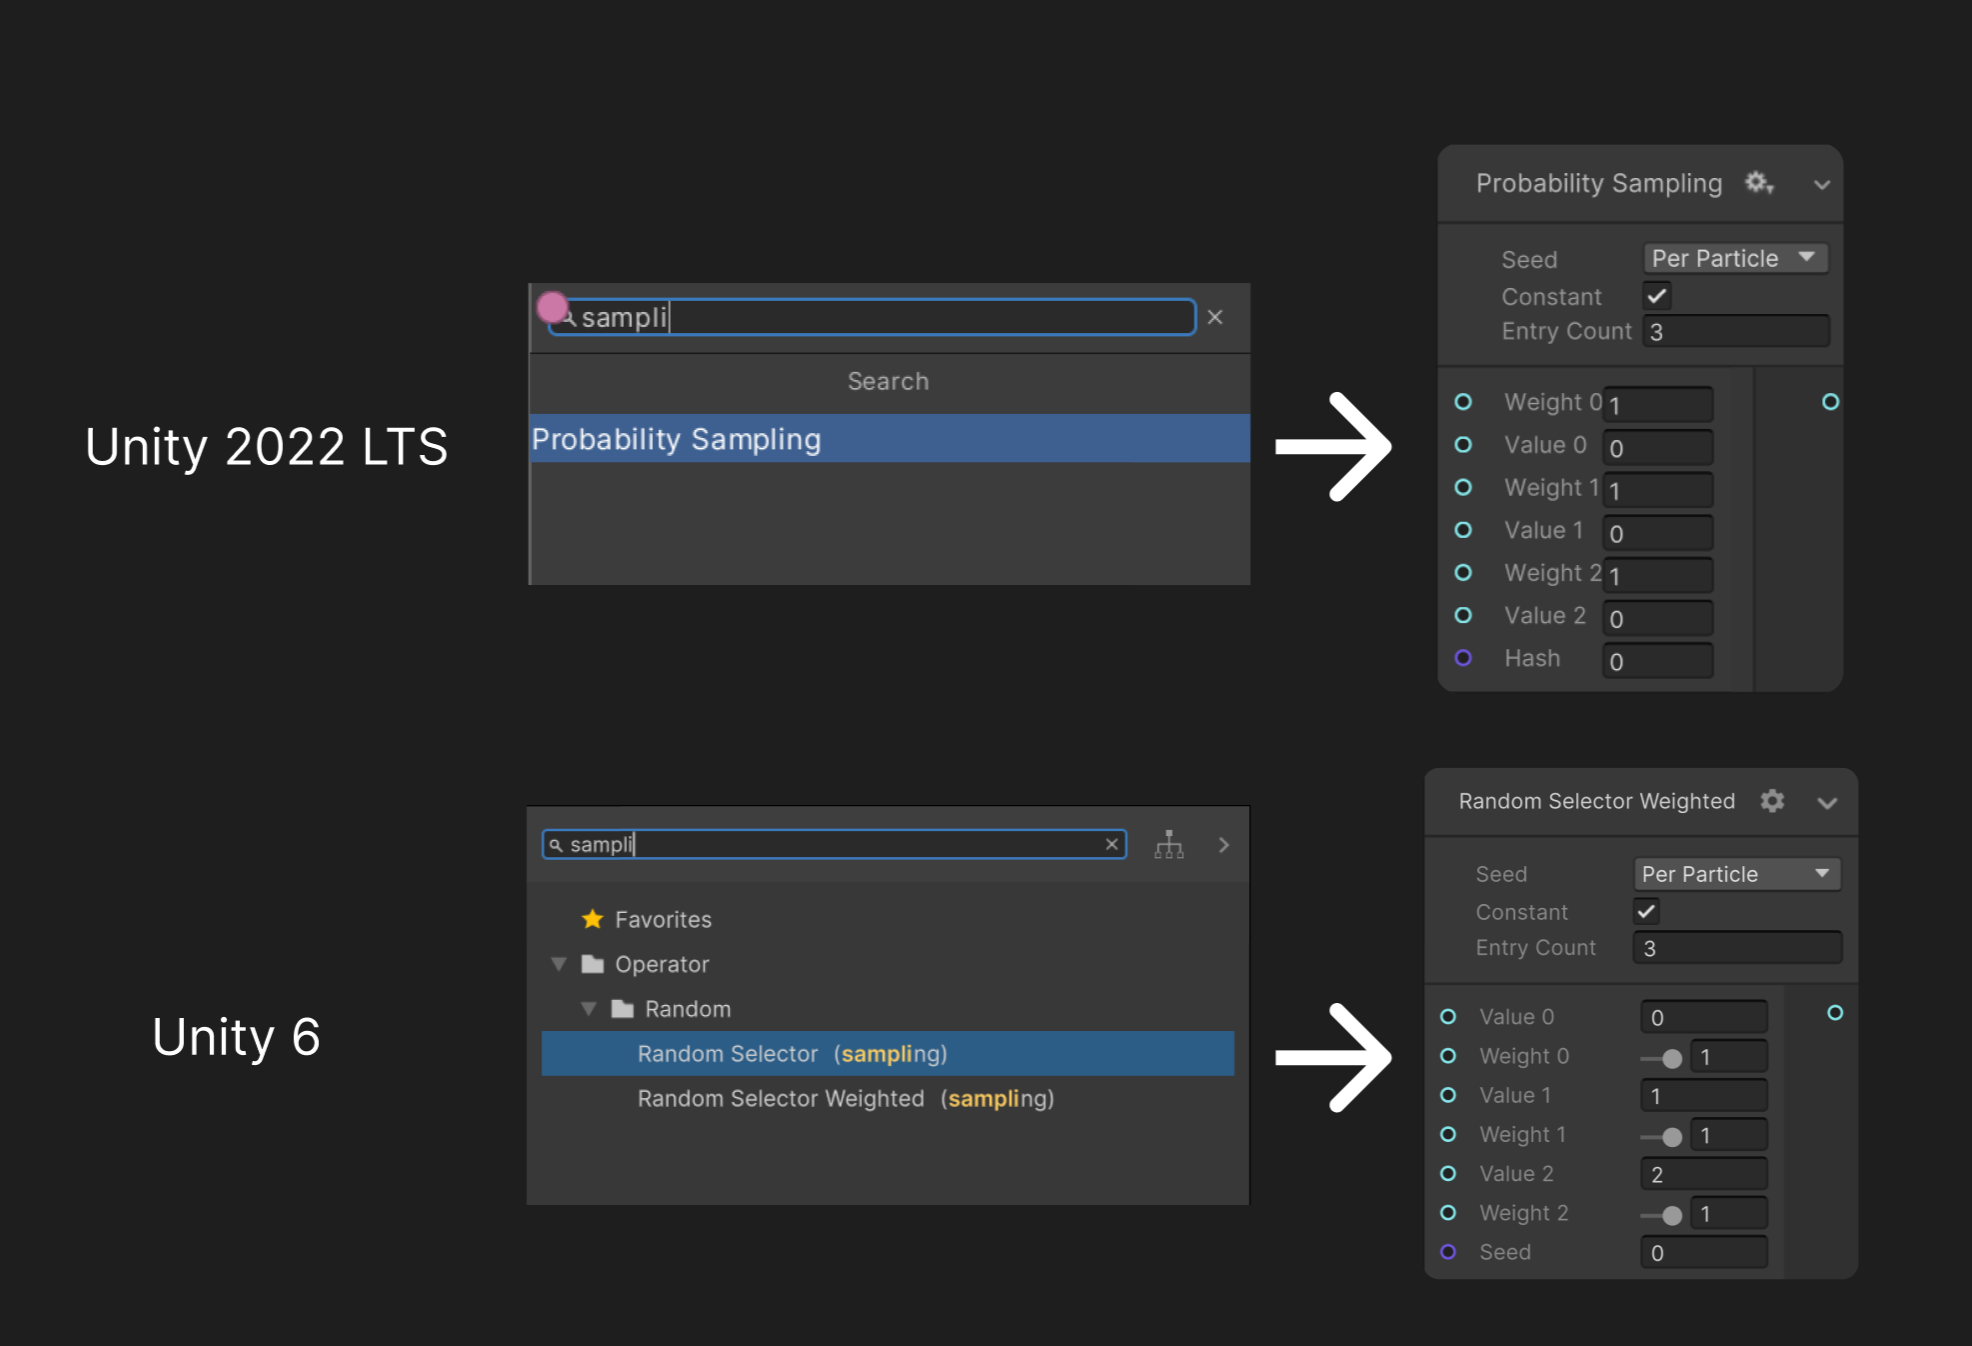Viewport: 1972px width, 1346px height.
Task: Open the Probability Sampling node settings gear
Action: click(x=1758, y=183)
